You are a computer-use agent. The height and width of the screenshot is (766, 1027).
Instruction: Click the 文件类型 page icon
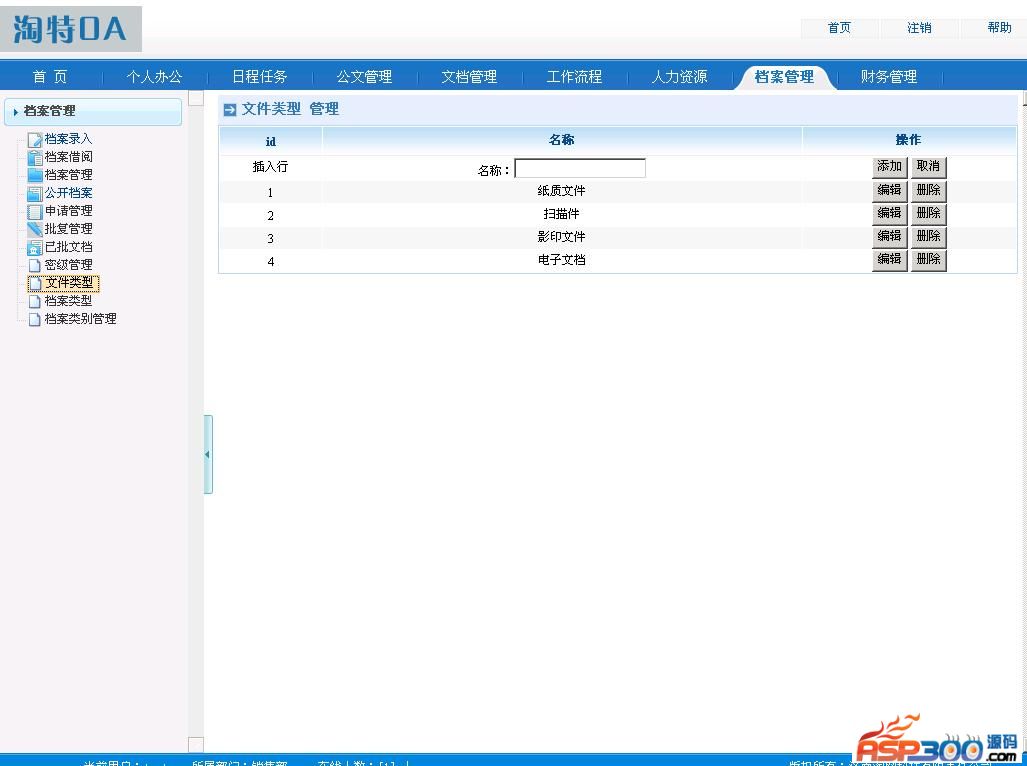[x=35, y=283]
